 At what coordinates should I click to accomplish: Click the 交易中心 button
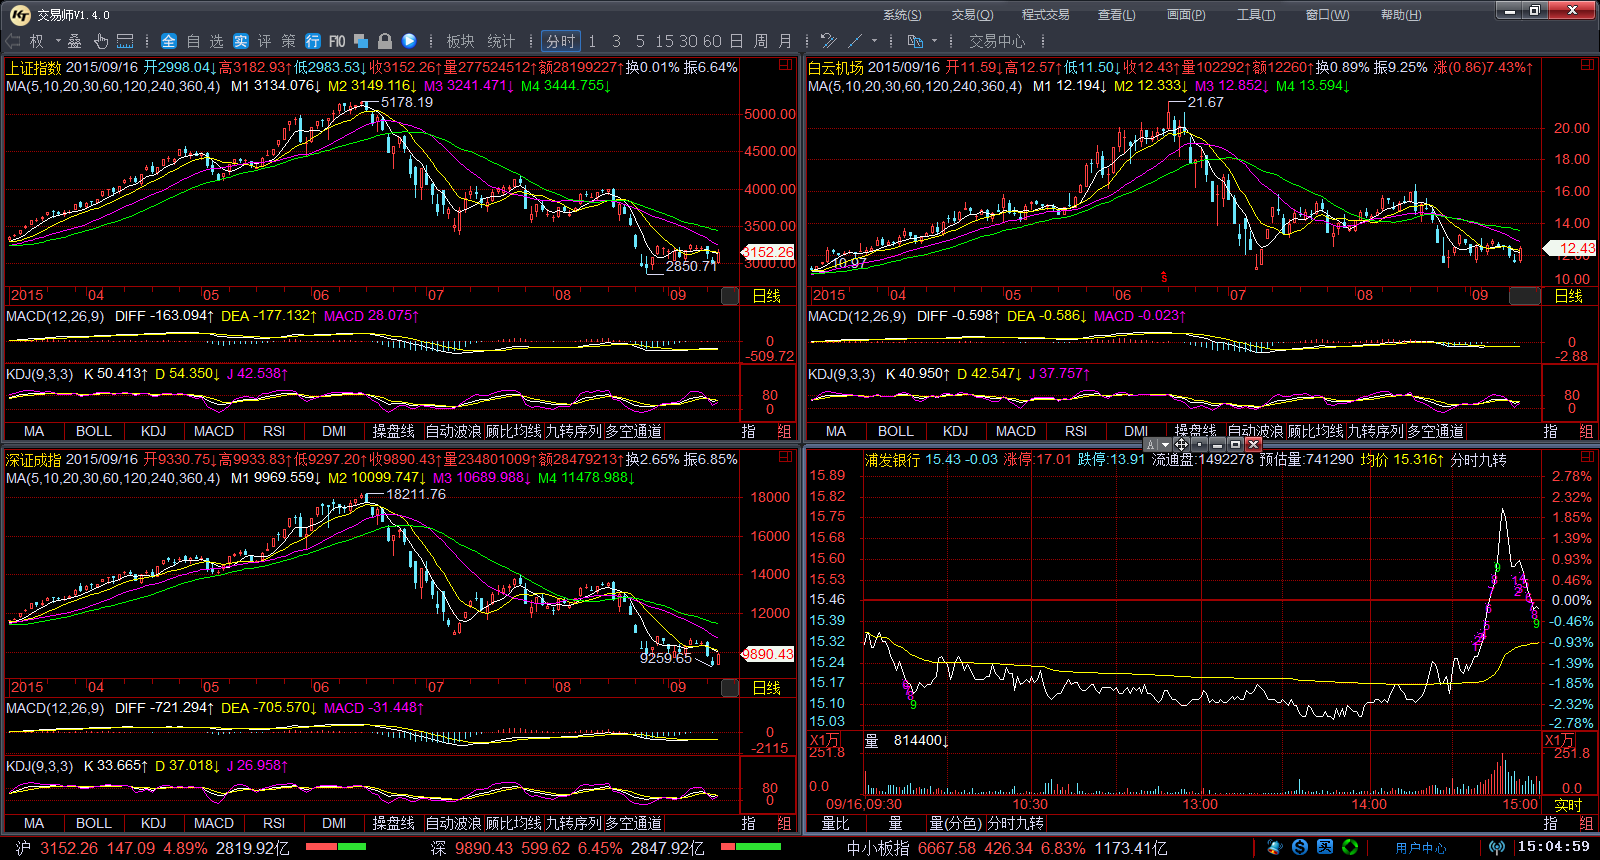click(997, 41)
